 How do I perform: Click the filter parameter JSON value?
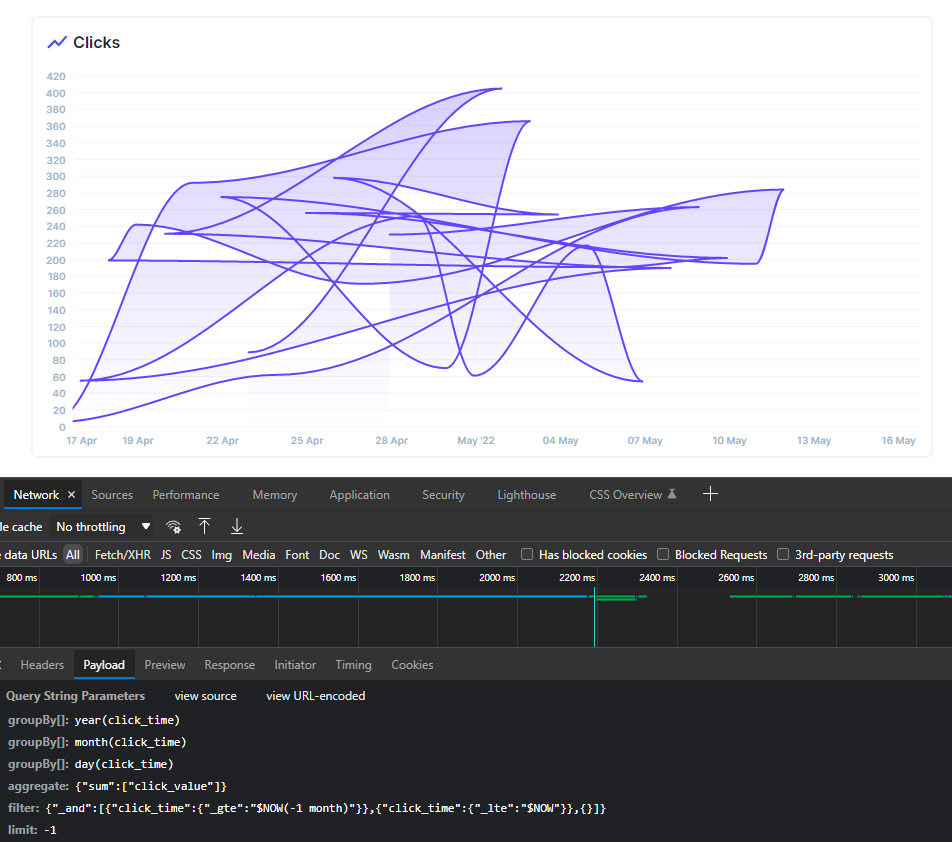tap(325, 808)
